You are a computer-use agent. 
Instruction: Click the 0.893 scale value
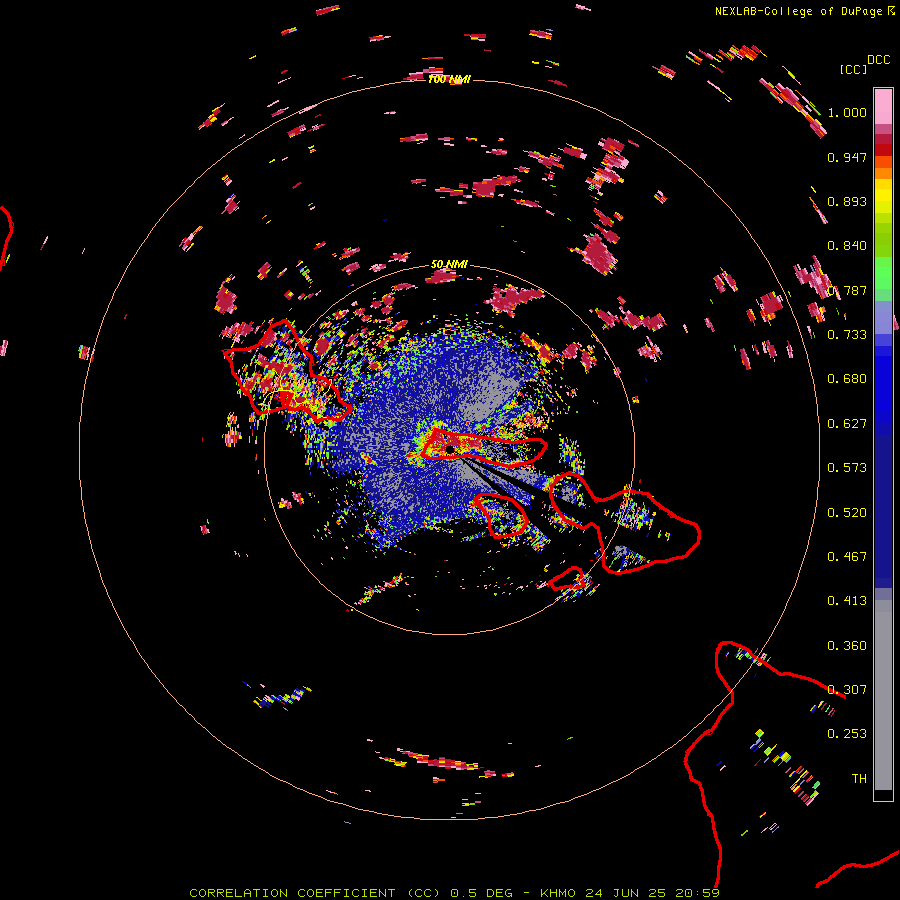(x=847, y=201)
